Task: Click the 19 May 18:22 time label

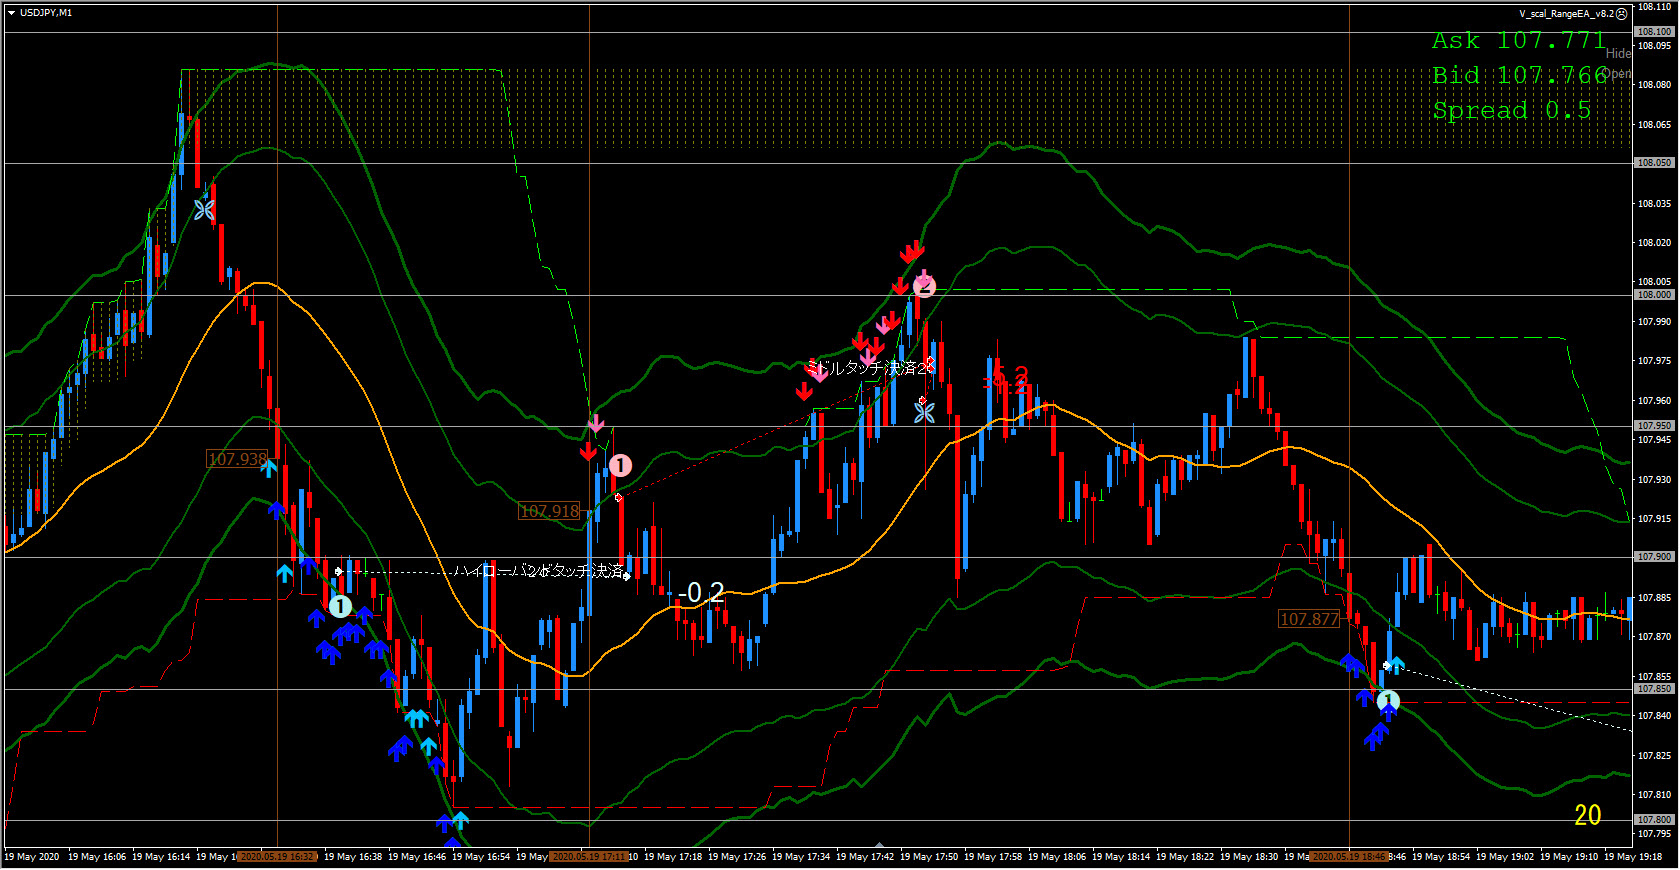Action: [1185, 857]
